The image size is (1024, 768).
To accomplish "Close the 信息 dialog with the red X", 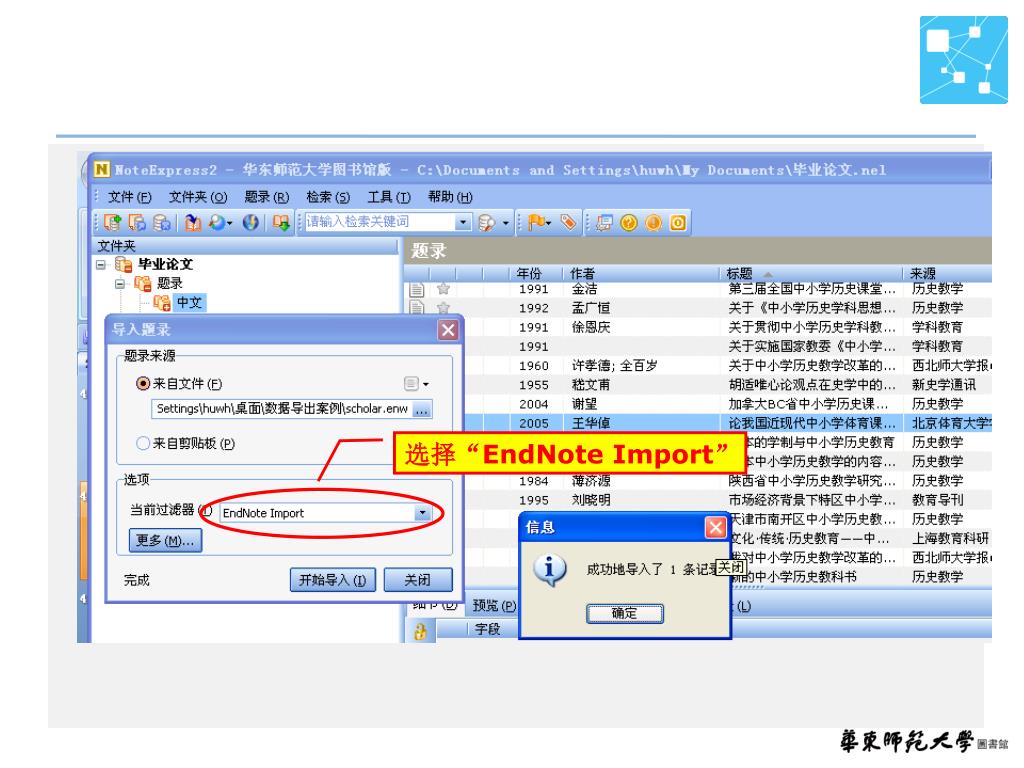I will 716,527.
